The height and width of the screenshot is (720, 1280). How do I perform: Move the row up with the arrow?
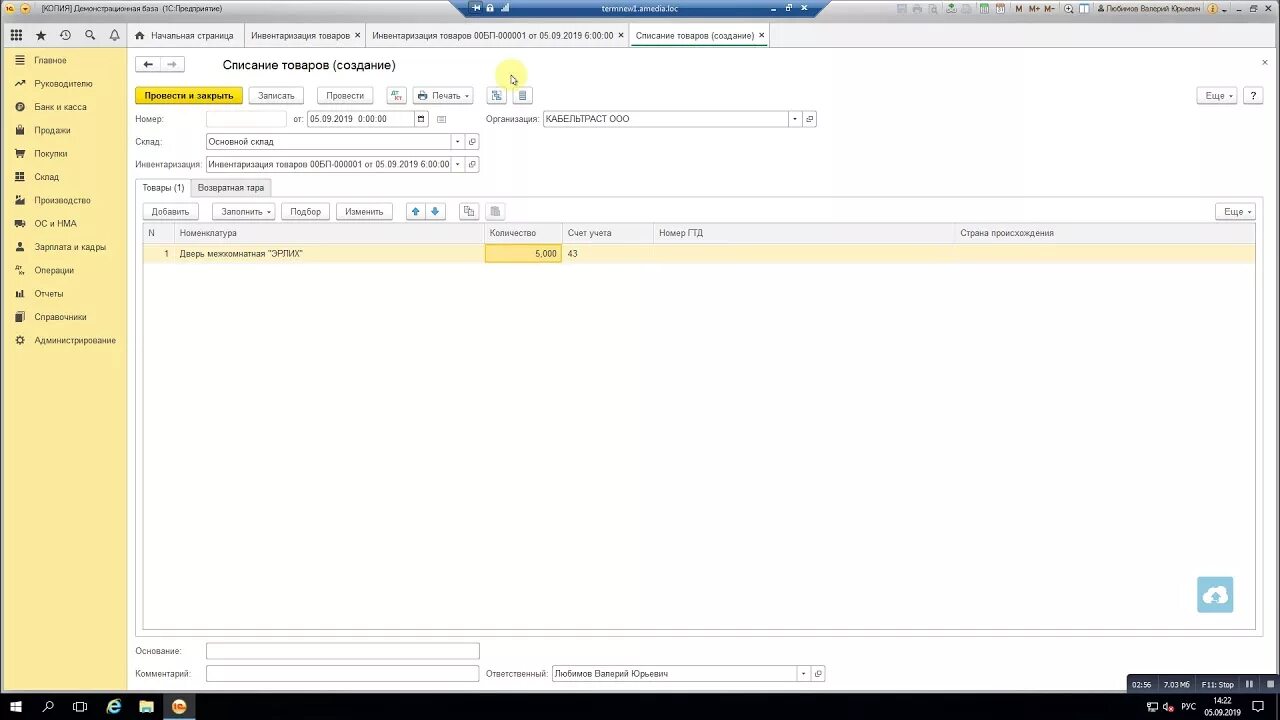[416, 212]
